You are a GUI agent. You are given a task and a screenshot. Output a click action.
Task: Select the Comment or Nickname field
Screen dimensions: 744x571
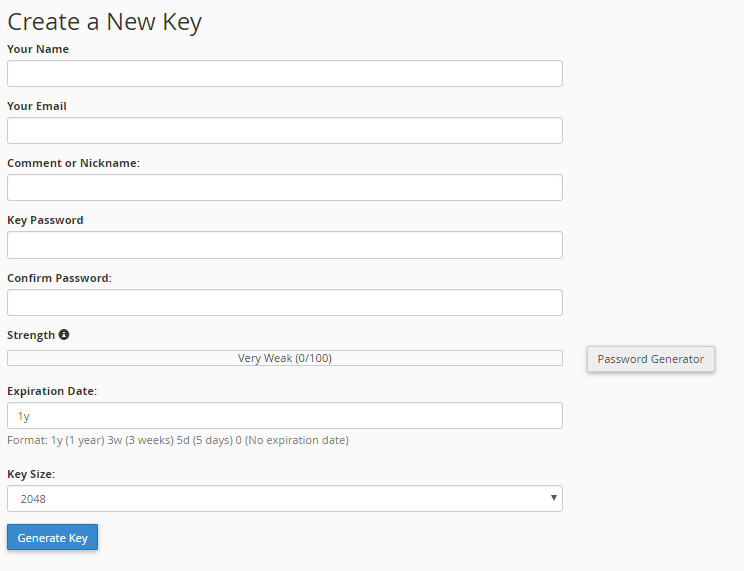tap(285, 187)
